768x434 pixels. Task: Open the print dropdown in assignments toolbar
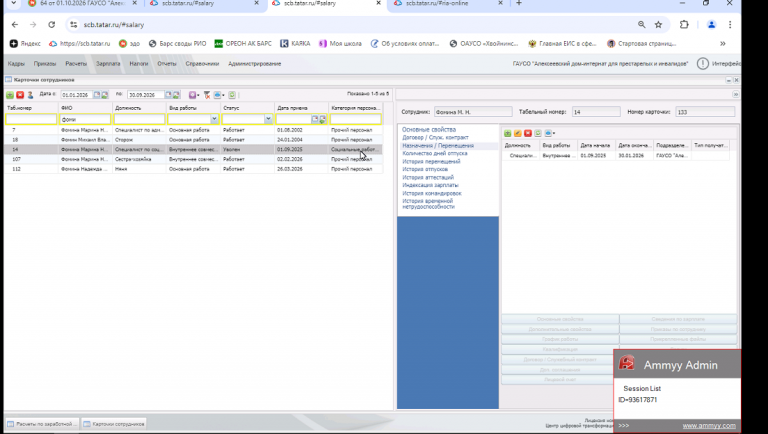550,133
